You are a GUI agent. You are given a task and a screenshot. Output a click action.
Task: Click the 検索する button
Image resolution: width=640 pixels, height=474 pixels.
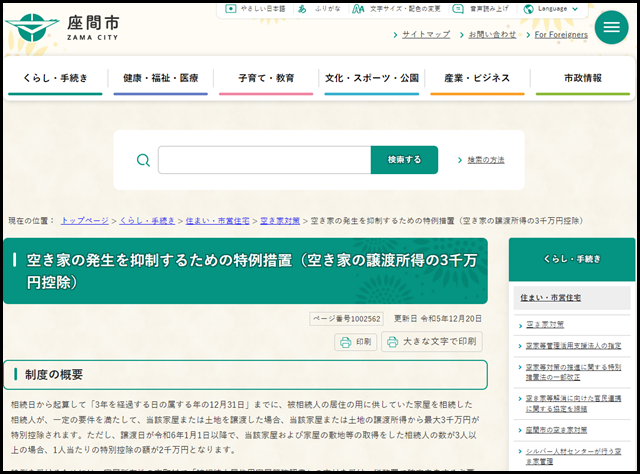(x=404, y=160)
